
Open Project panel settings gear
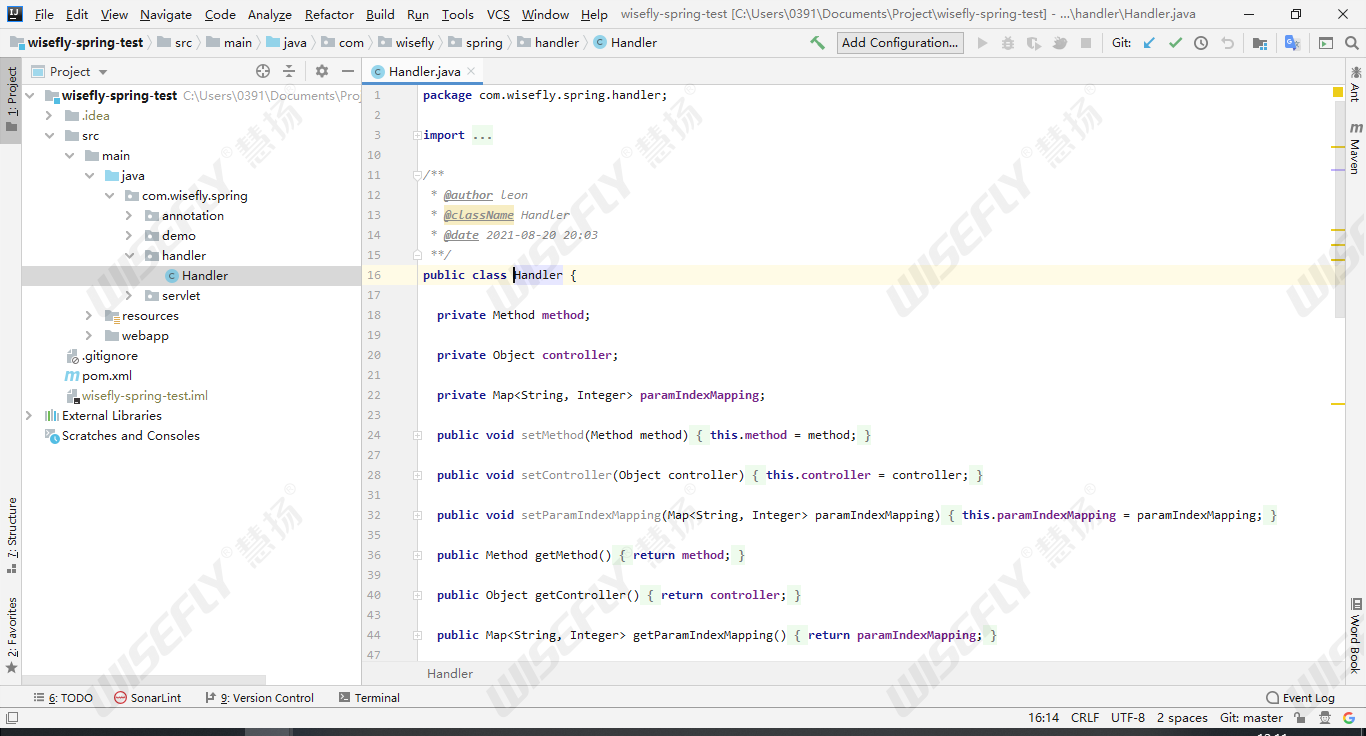(x=321, y=71)
